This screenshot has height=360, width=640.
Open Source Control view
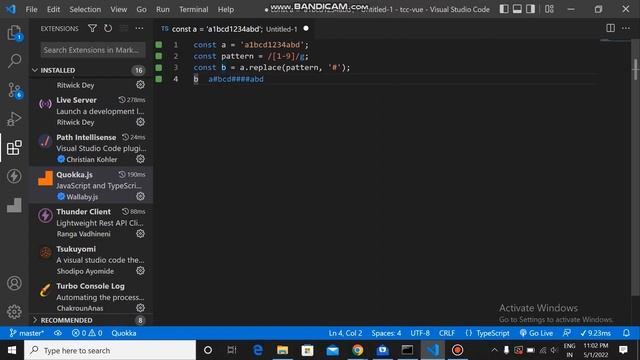14,90
